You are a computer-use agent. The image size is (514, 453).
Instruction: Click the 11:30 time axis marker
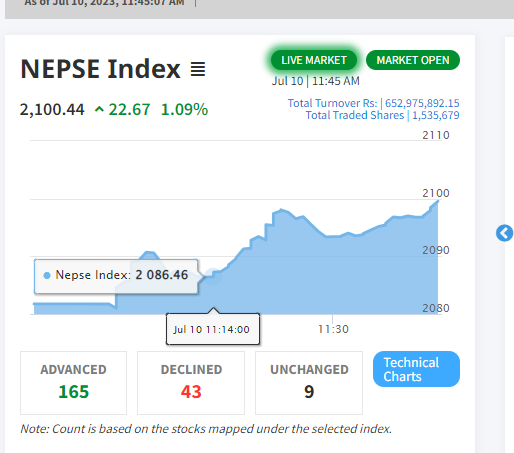(333, 329)
